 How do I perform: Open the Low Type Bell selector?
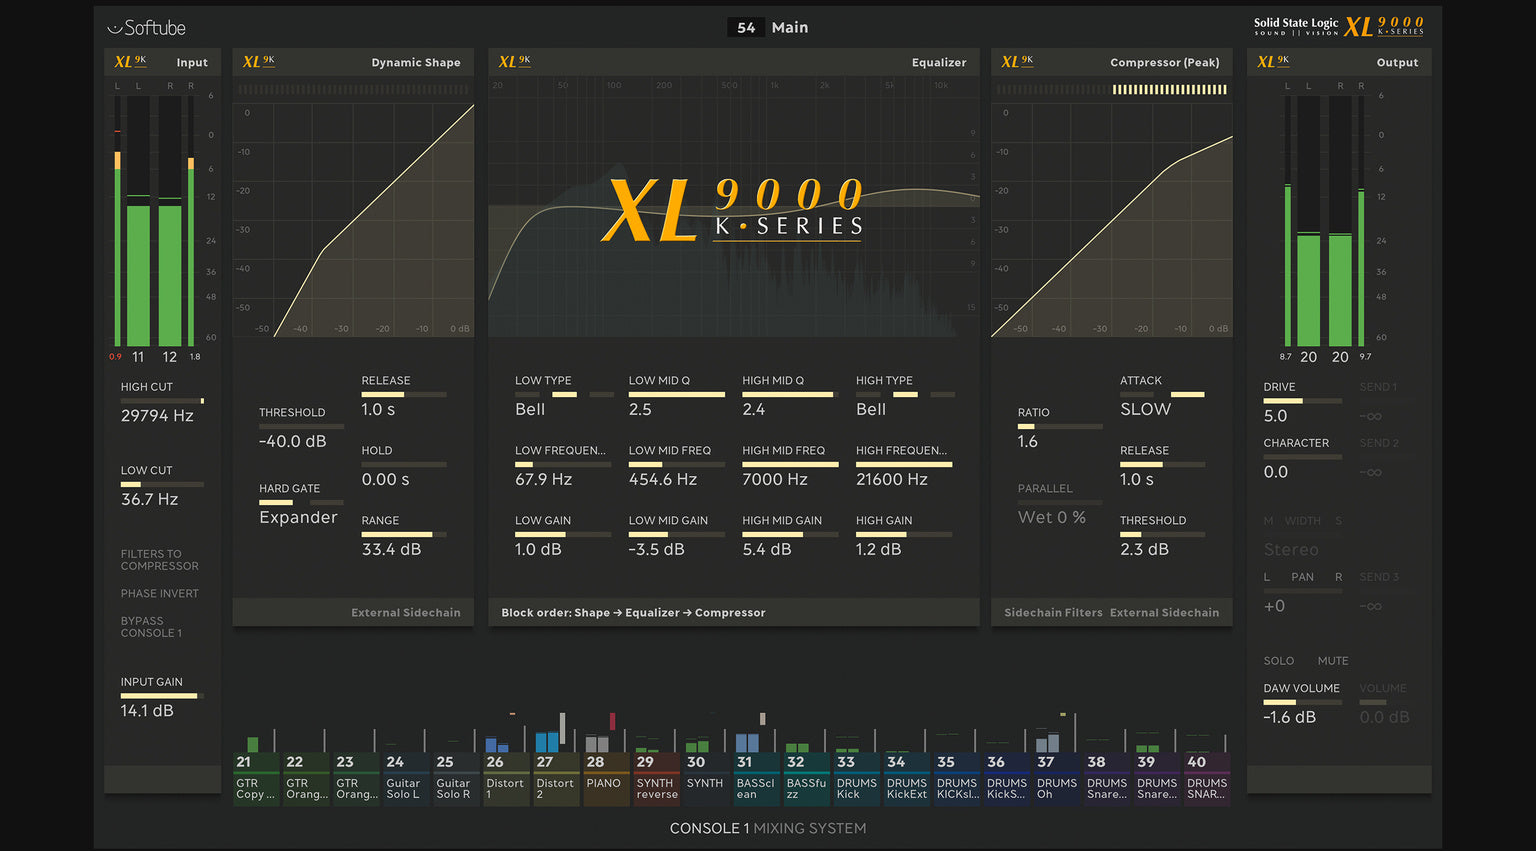point(529,408)
